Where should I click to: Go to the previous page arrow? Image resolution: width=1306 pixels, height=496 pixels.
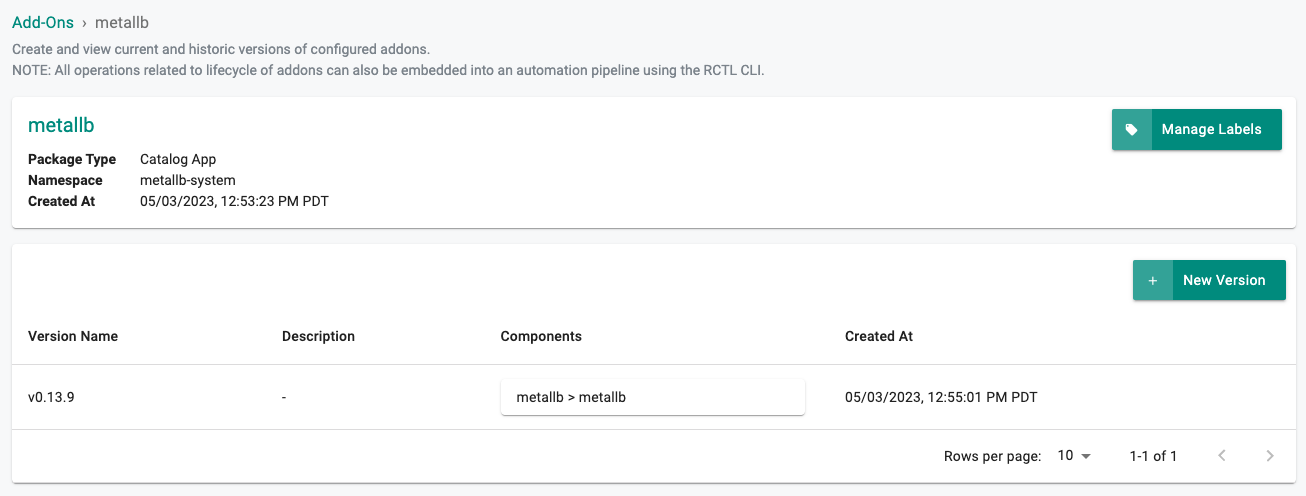coord(1222,456)
